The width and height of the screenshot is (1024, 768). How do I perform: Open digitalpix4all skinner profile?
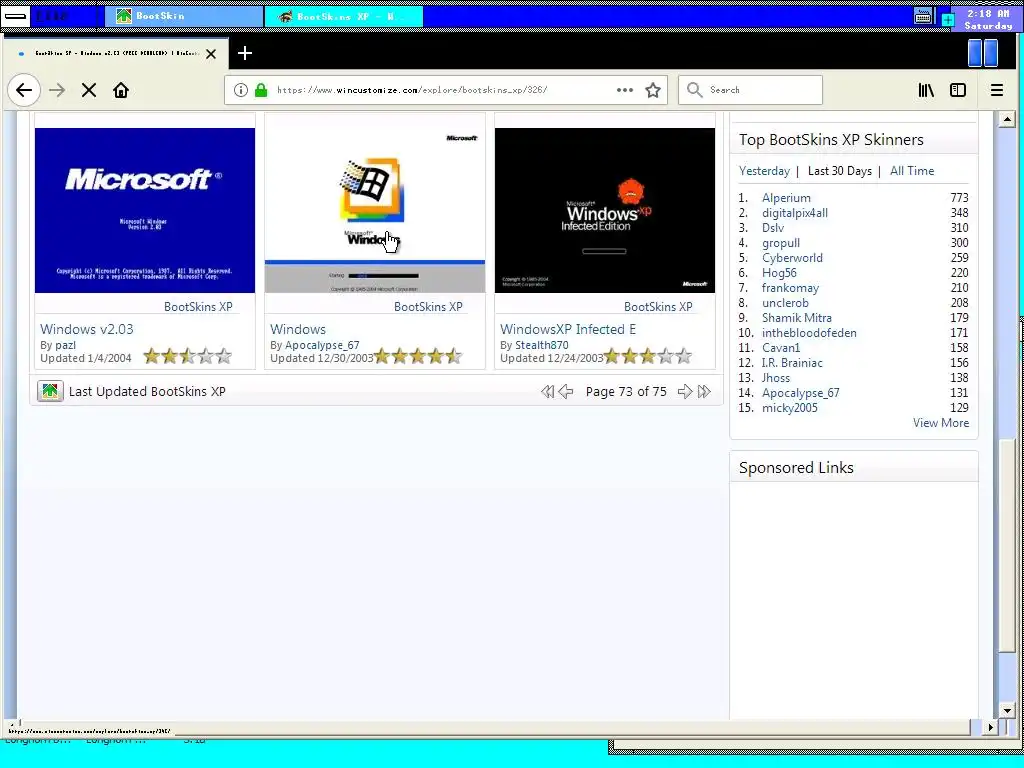[x=795, y=212]
